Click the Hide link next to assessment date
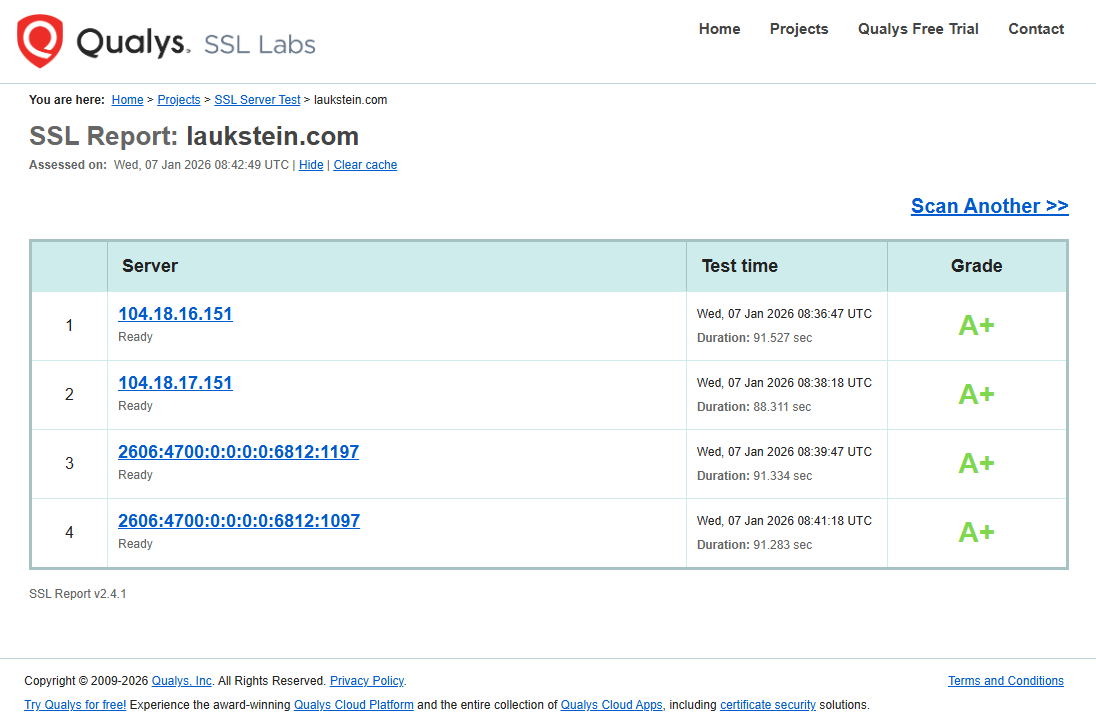The height and width of the screenshot is (727, 1096). pos(311,165)
